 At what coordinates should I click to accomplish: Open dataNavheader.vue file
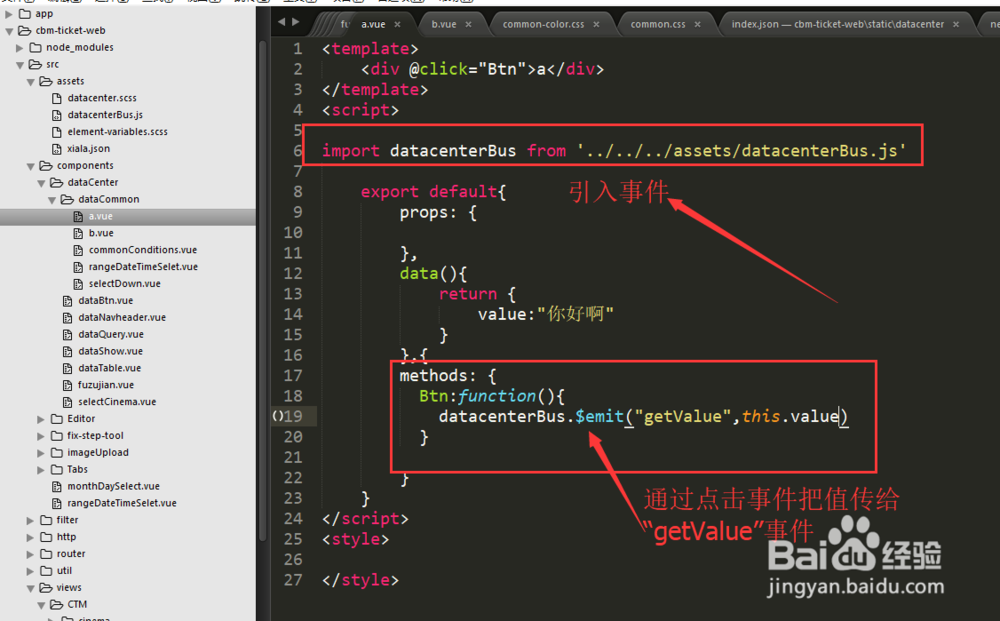click(122, 318)
